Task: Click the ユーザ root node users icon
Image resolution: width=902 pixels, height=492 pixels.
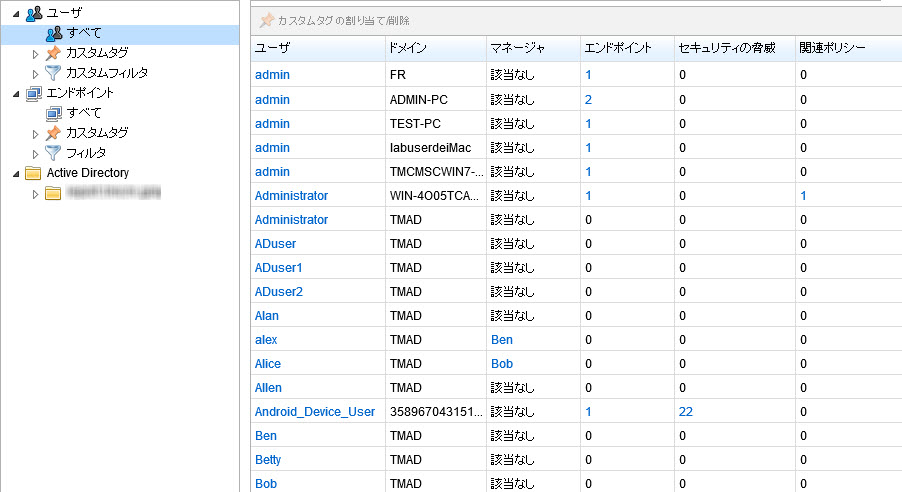Action: pos(35,13)
